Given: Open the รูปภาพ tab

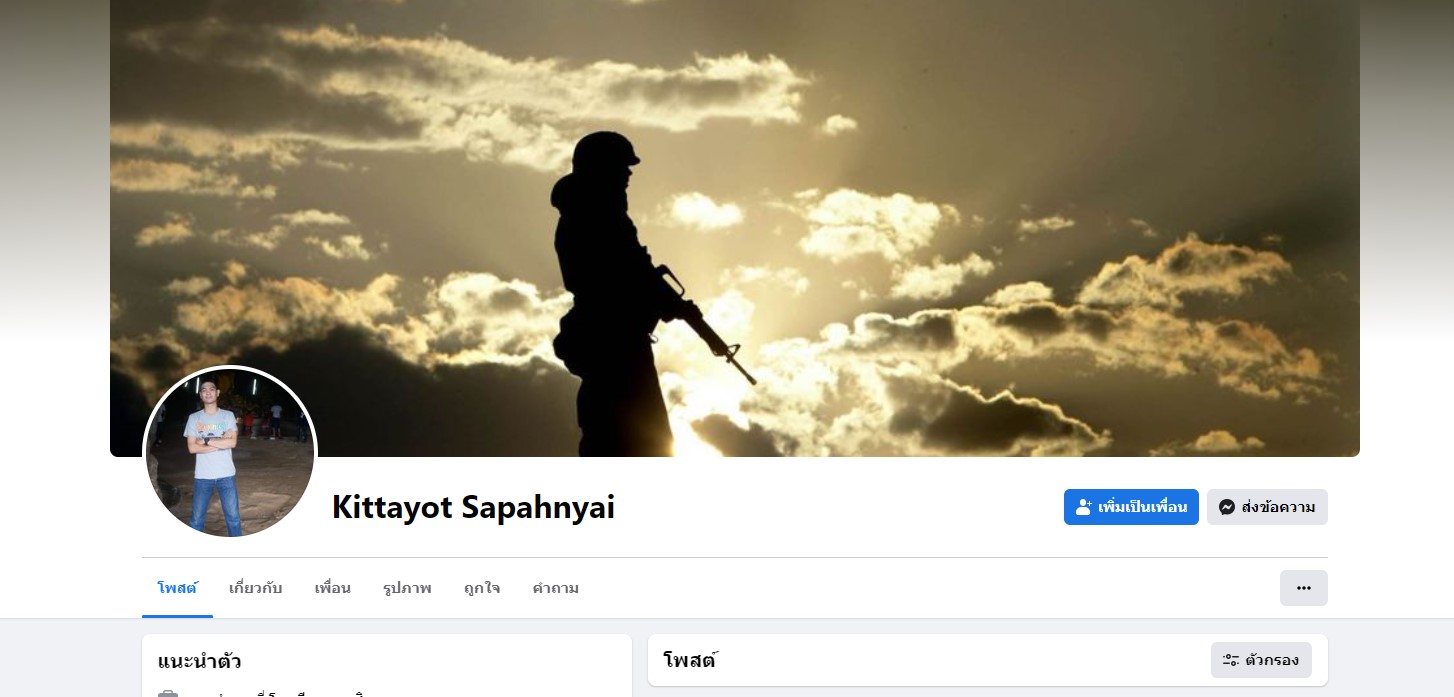Looking at the screenshot, I should [407, 588].
